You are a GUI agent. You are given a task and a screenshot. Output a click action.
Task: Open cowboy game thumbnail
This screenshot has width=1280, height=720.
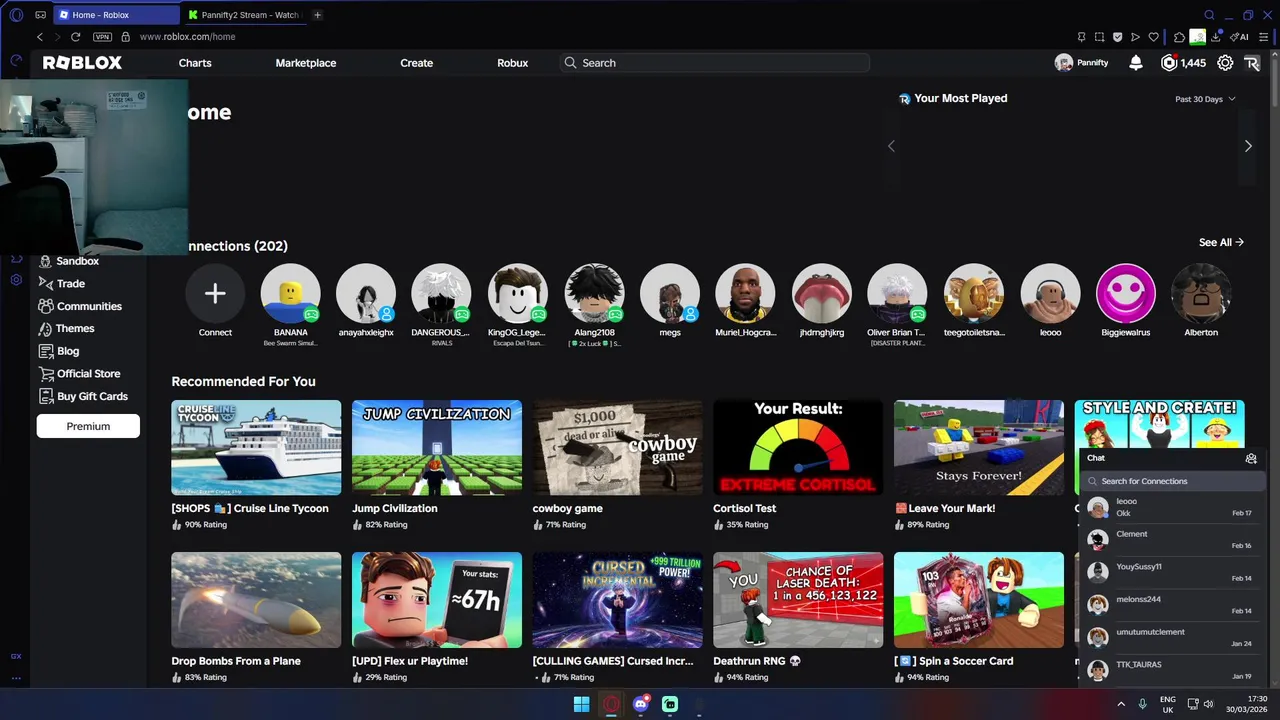click(x=618, y=448)
